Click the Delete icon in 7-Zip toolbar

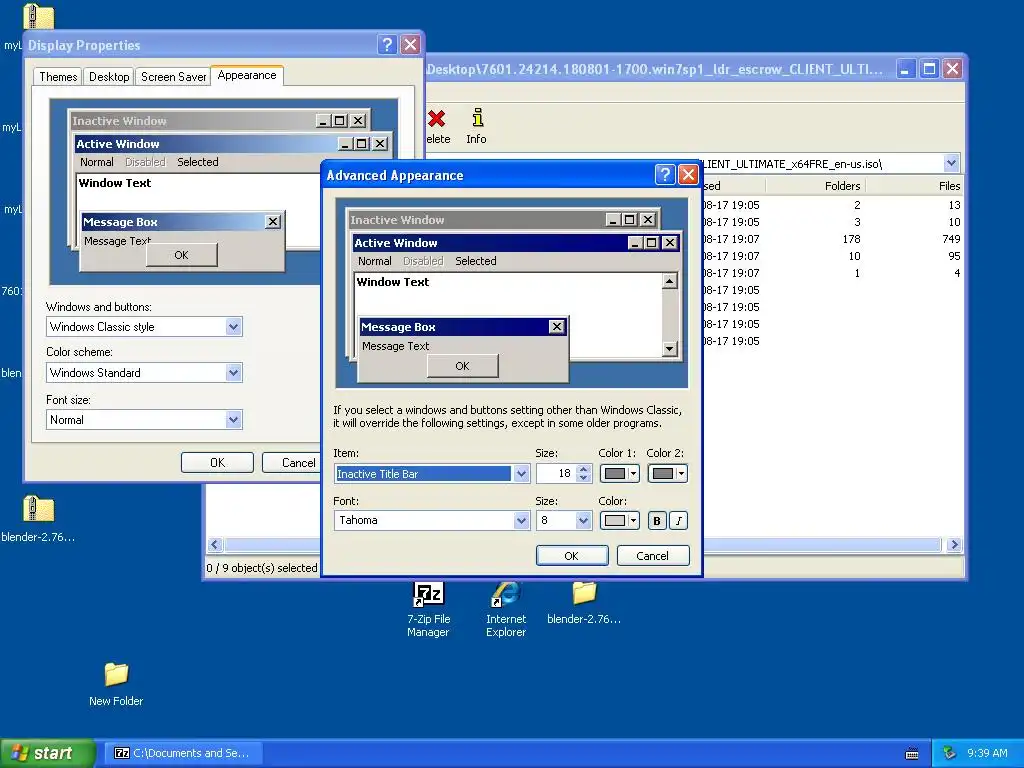pos(437,119)
